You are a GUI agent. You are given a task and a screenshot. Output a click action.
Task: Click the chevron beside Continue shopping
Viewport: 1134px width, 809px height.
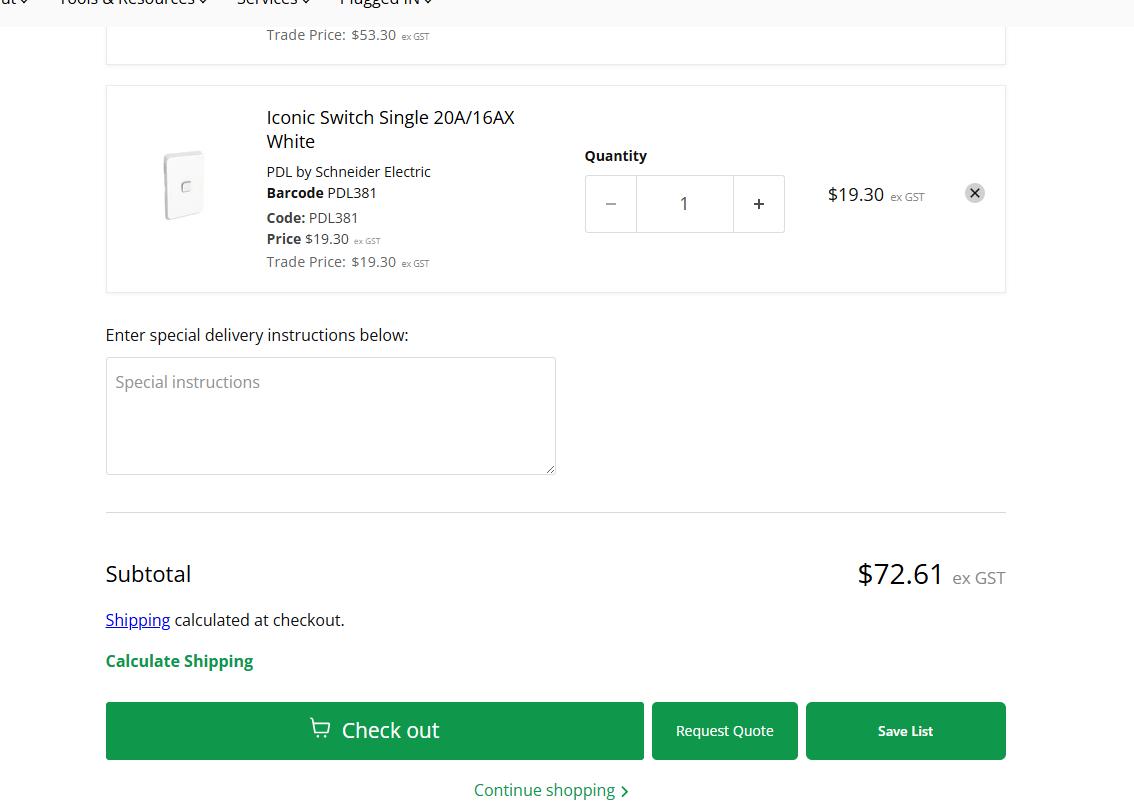point(625,791)
